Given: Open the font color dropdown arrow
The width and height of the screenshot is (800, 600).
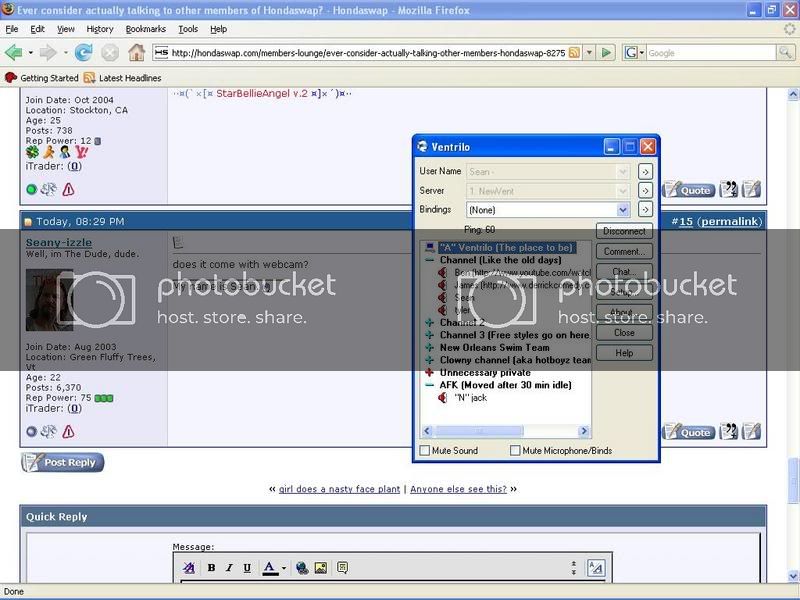Looking at the screenshot, I should pos(284,568).
